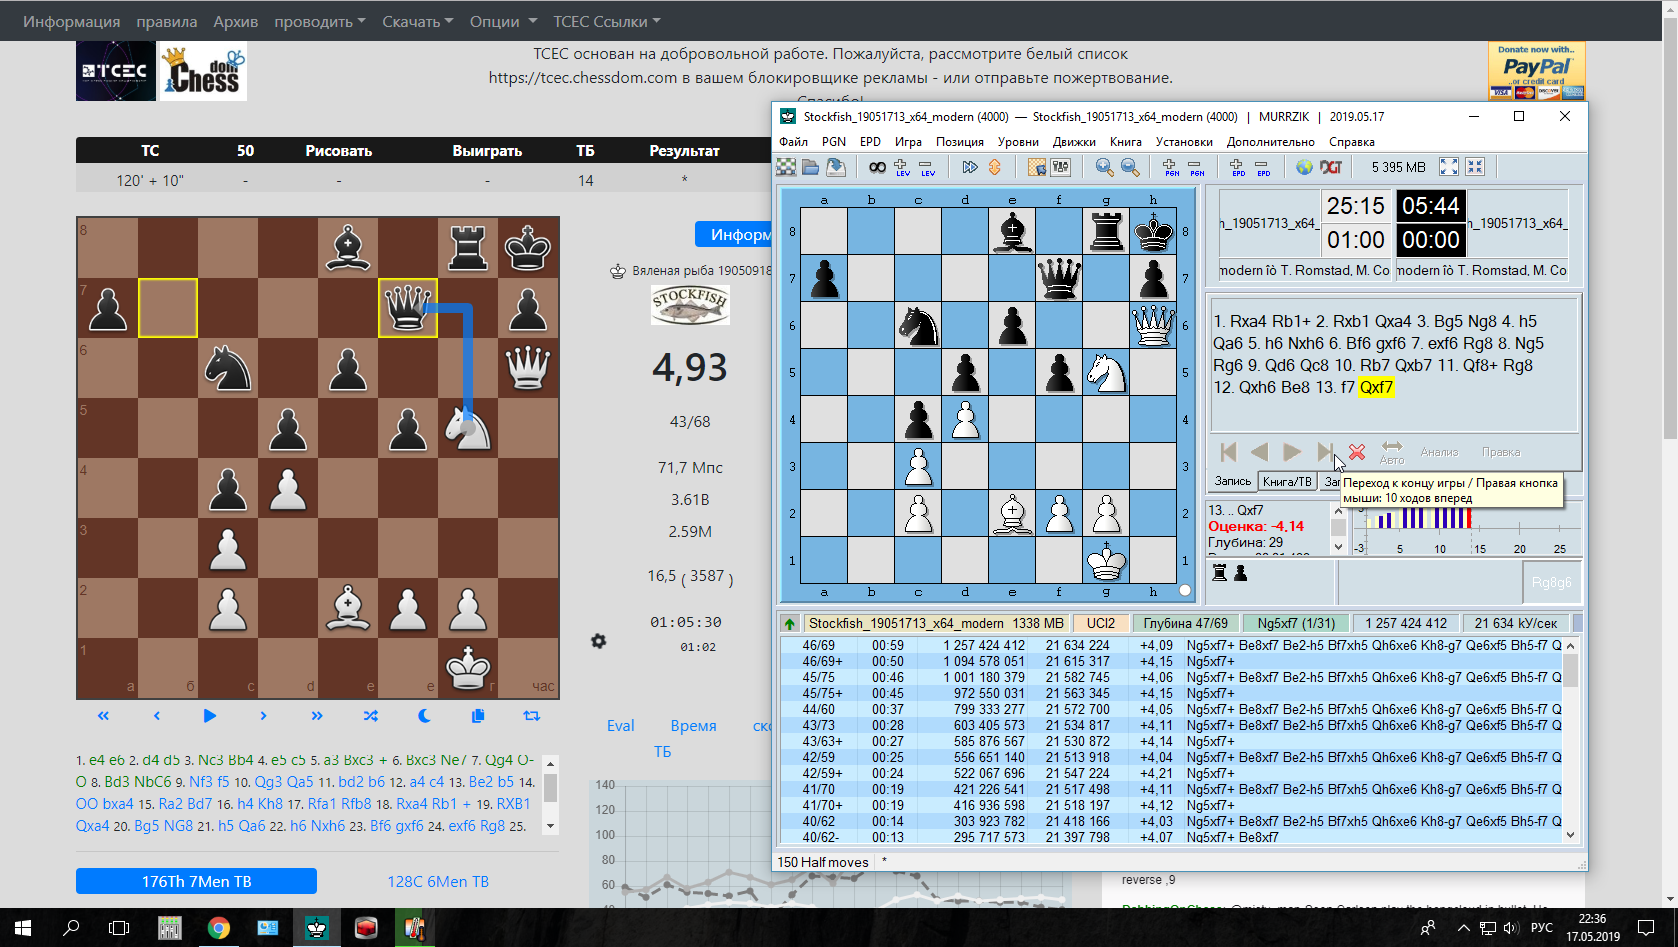
Task: Click engine output scrollbar down arrow
Action: point(1570,835)
